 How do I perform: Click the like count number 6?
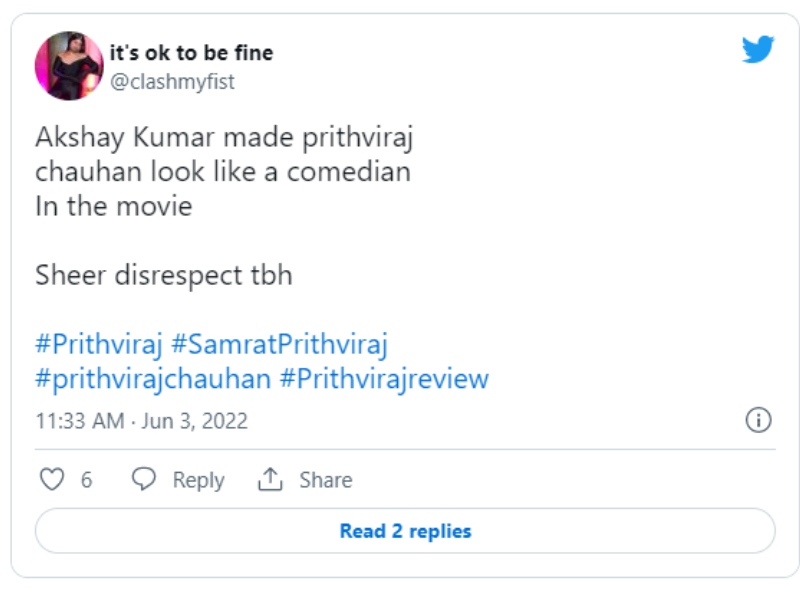point(86,481)
